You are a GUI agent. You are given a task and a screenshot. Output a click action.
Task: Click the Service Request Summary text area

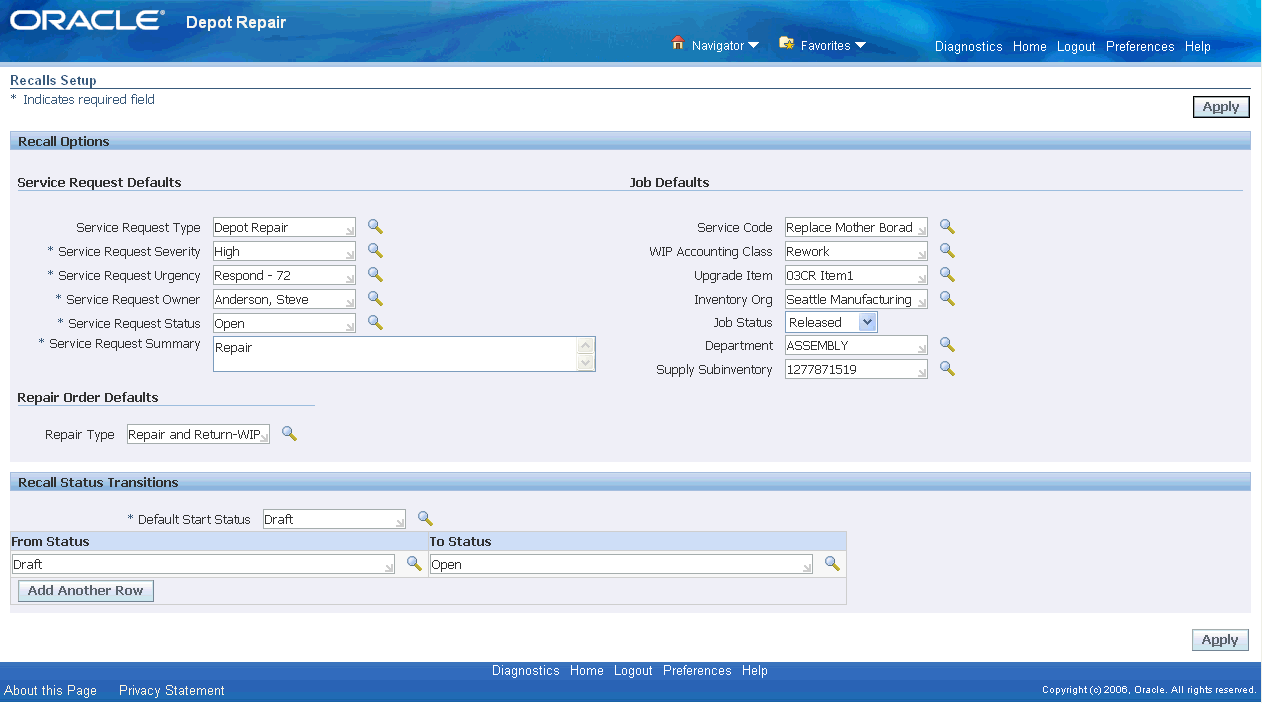point(404,354)
